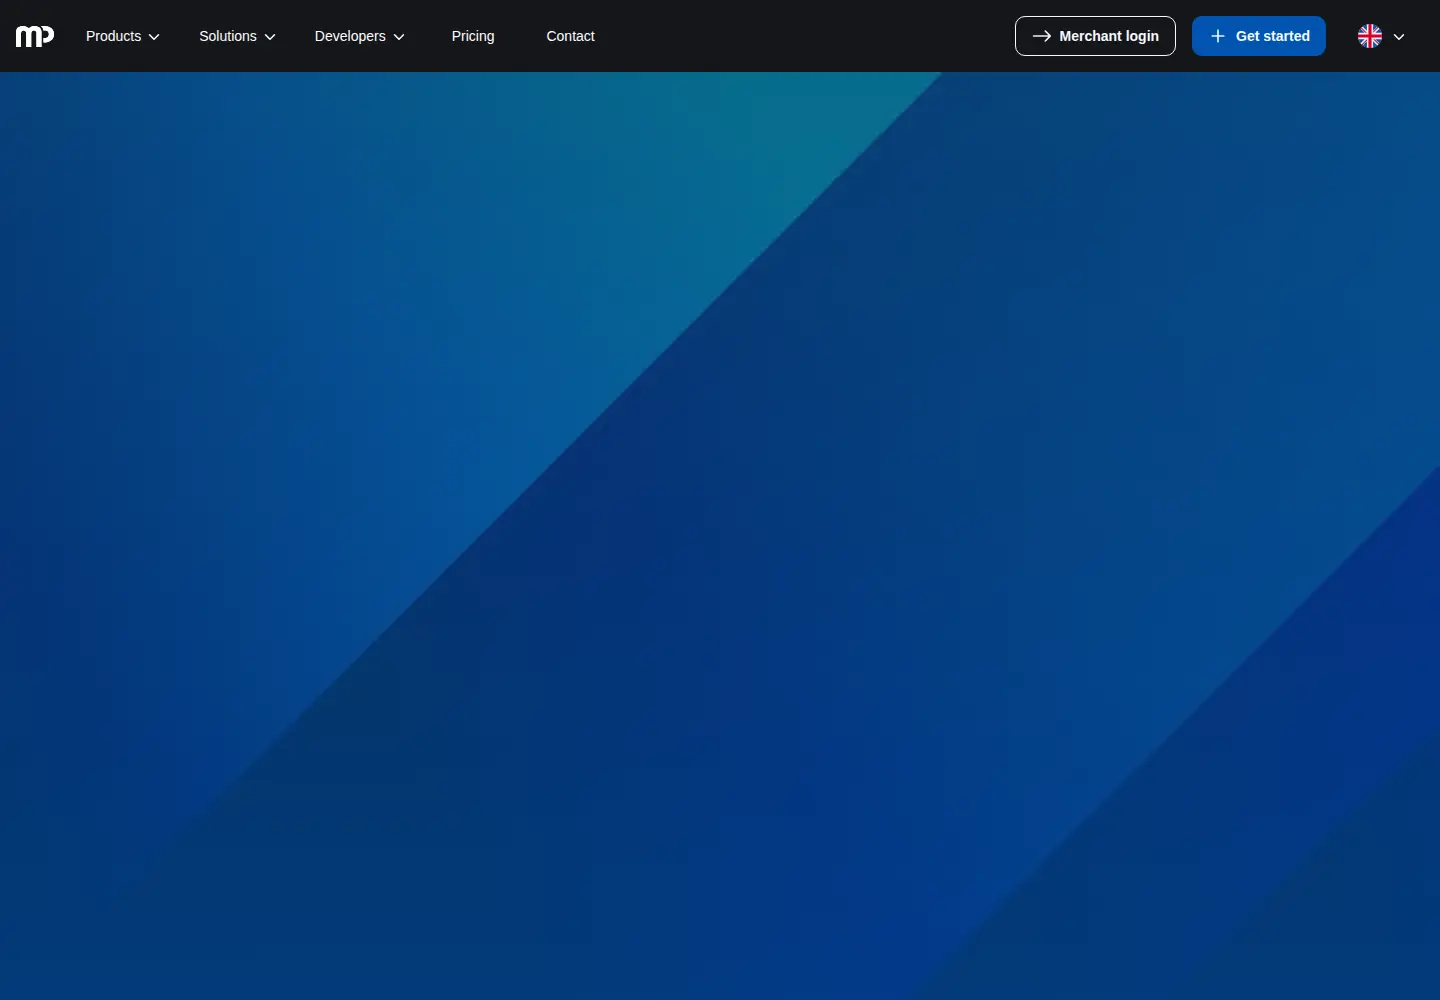The height and width of the screenshot is (1000, 1440).
Task: Click the Merchant login button
Action: pos(1095,36)
